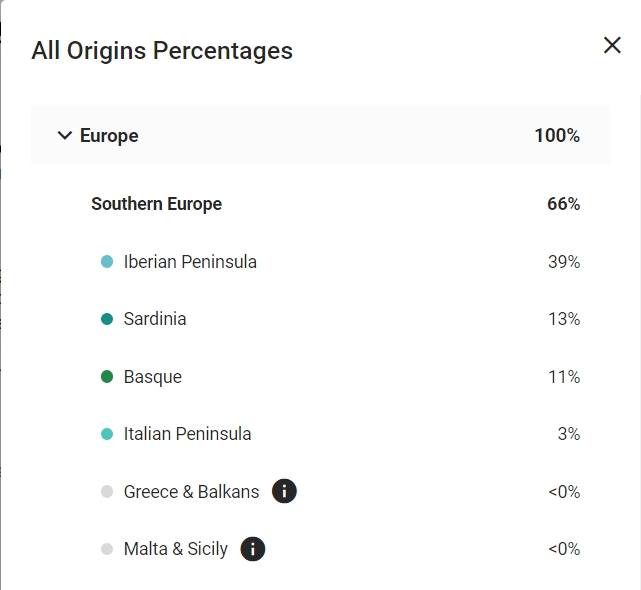The height and width of the screenshot is (590, 641).
Task: Click the All Origins Percentages title
Action: 162,50
